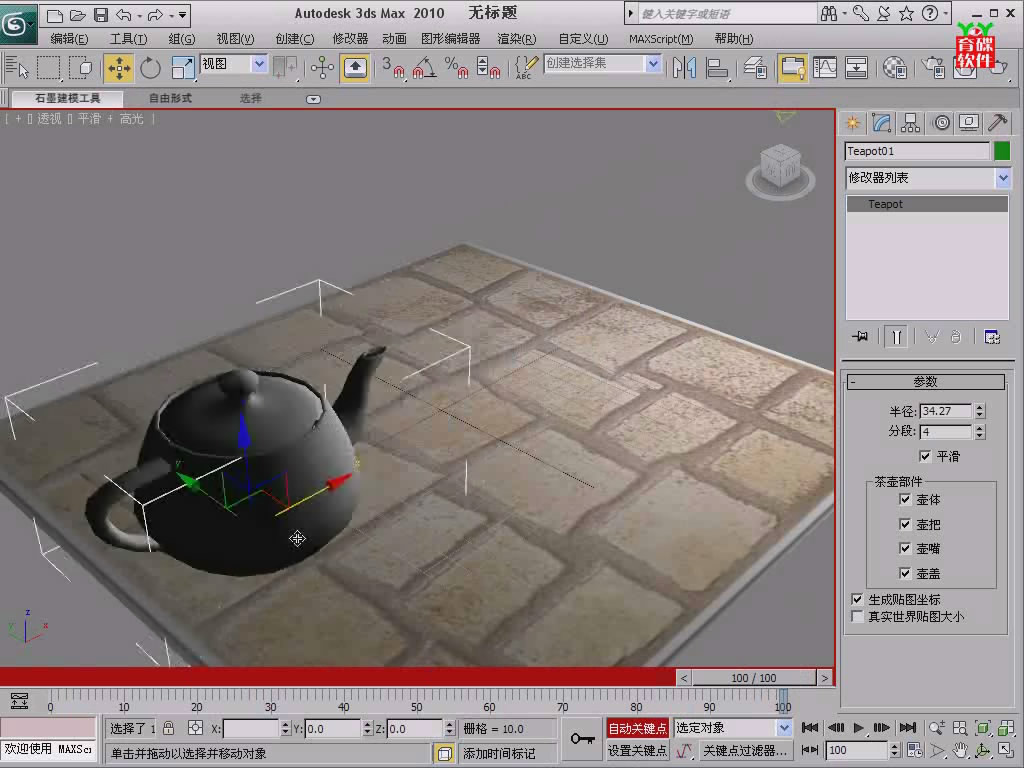The image size is (1024, 768).
Task: Toggle the 自动关键点 auto key button
Action: click(x=637, y=728)
